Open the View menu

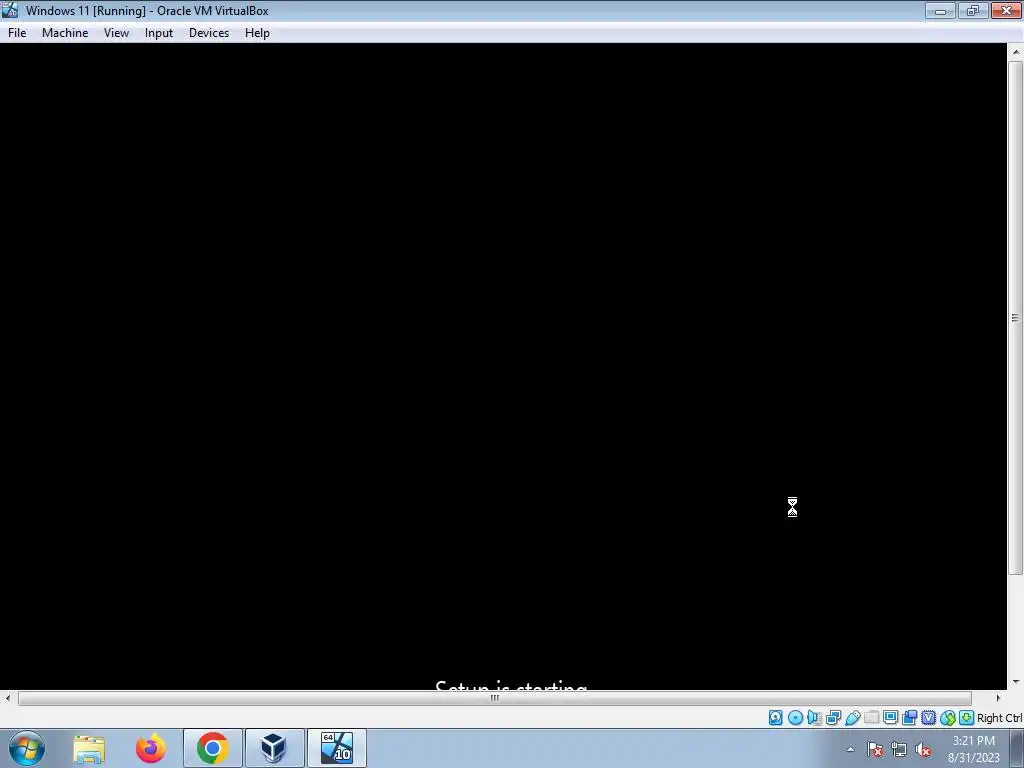point(116,33)
